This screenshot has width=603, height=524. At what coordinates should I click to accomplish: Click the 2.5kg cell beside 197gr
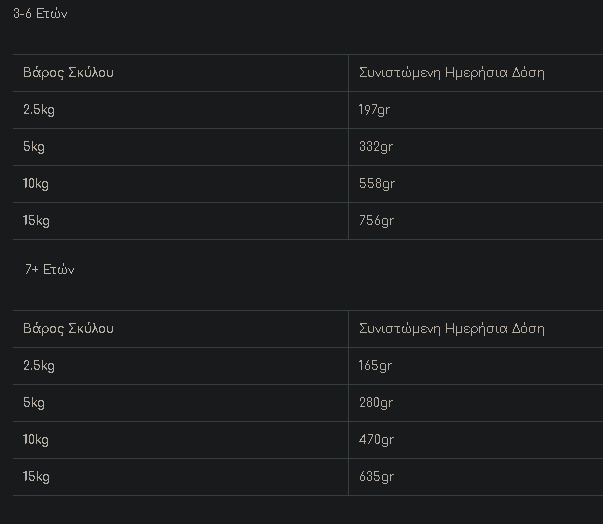tap(39, 110)
